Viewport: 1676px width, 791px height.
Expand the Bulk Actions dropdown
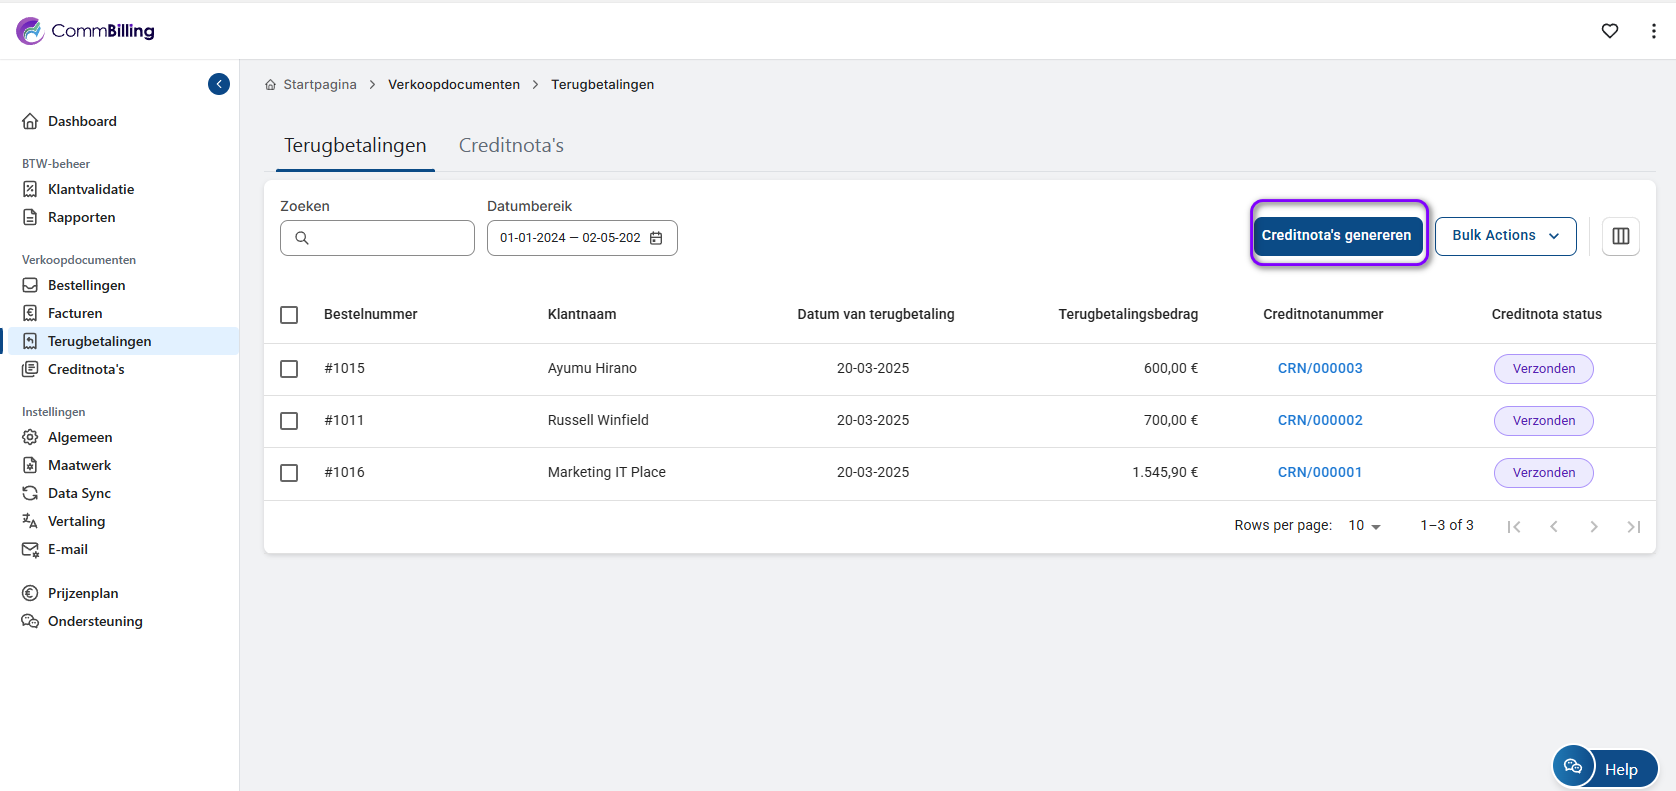pyautogui.click(x=1505, y=236)
